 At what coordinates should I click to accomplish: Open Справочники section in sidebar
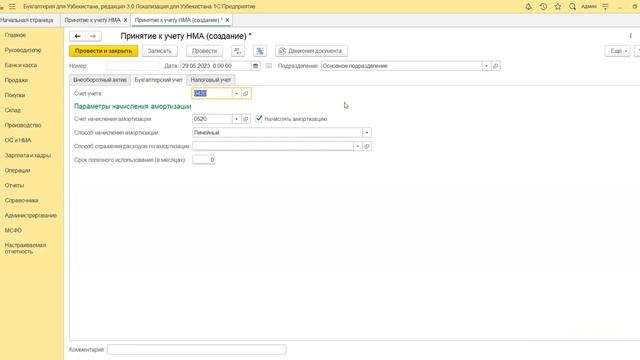[22, 200]
